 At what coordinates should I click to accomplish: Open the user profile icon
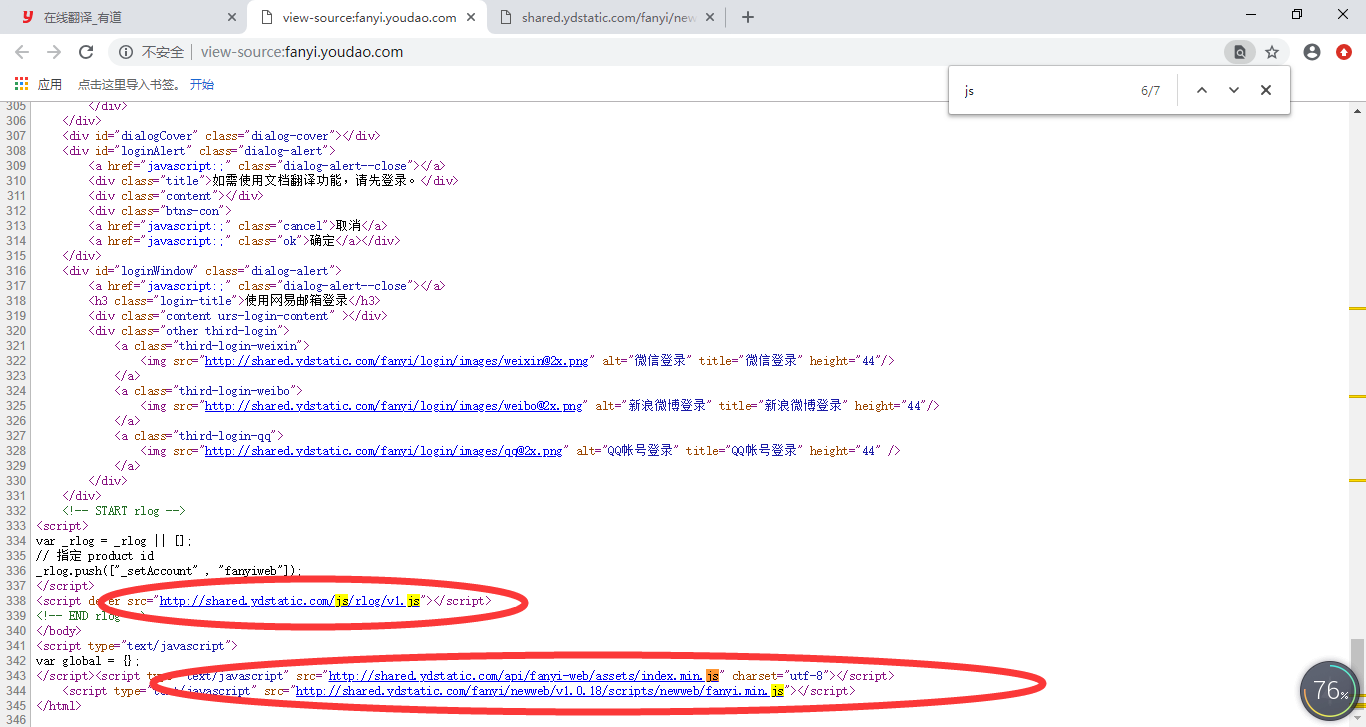1312,52
